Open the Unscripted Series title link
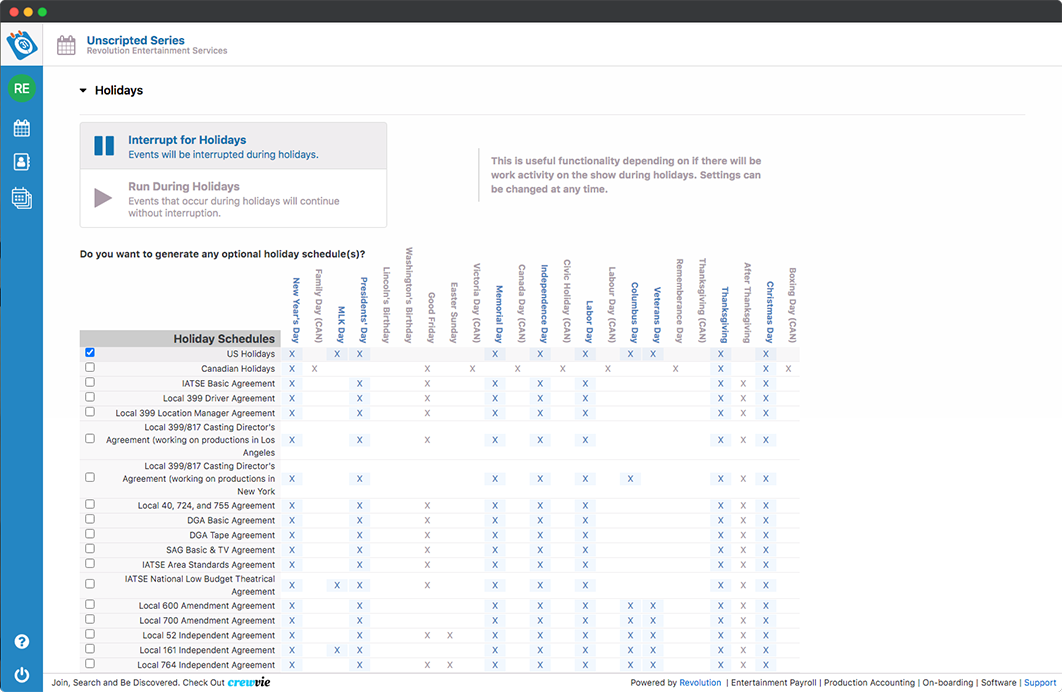Image resolution: width=1062 pixels, height=692 pixels. click(135, 40)
